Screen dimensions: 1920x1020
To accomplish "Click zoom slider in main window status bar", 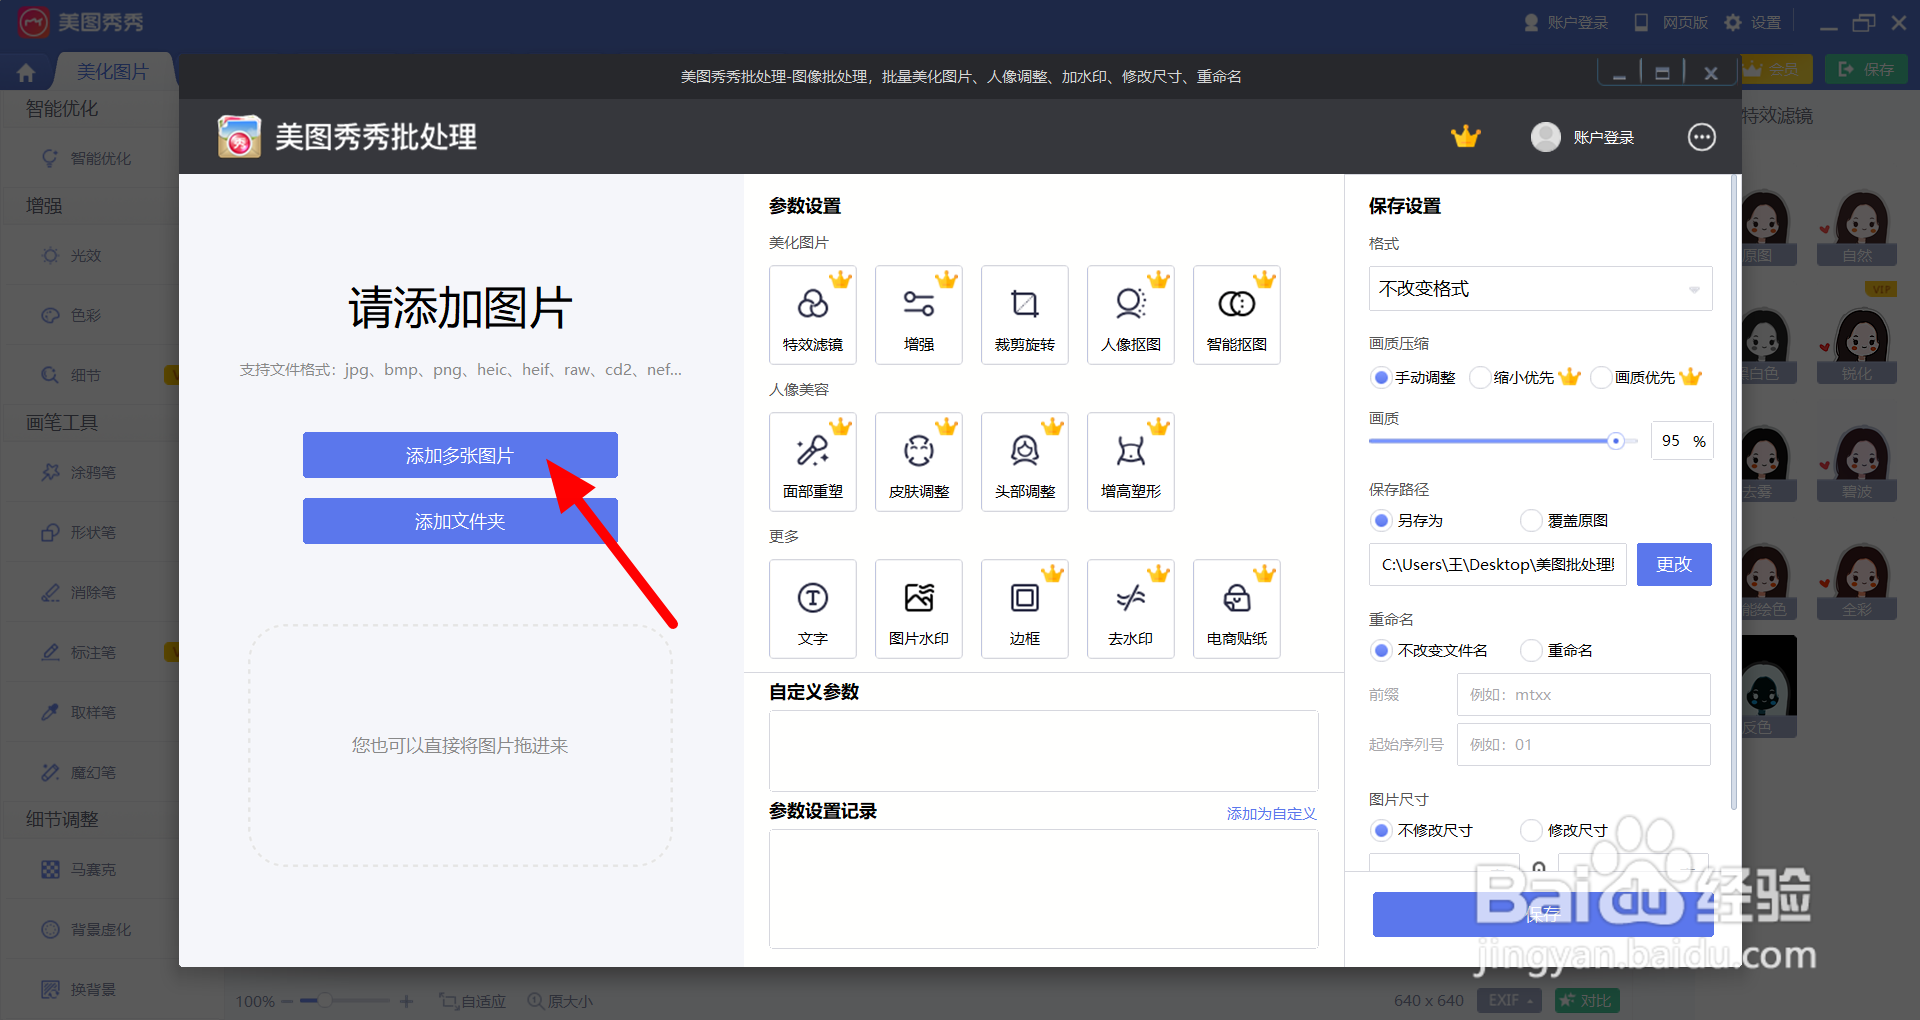I will pyautogui.click(x=345, y=1000).
